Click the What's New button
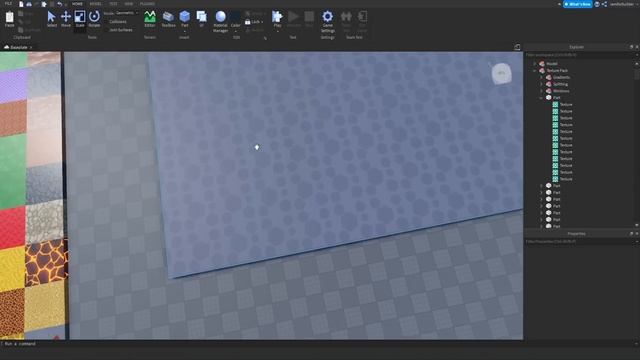Image resolution: width=640 pixels, height=360 pixels. (578, 4)
